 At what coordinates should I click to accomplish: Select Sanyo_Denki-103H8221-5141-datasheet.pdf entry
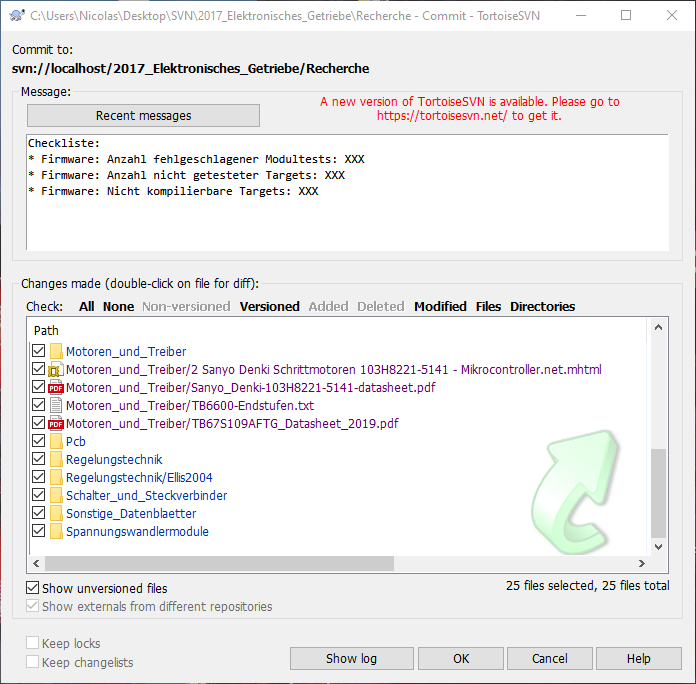pos(251,387)
